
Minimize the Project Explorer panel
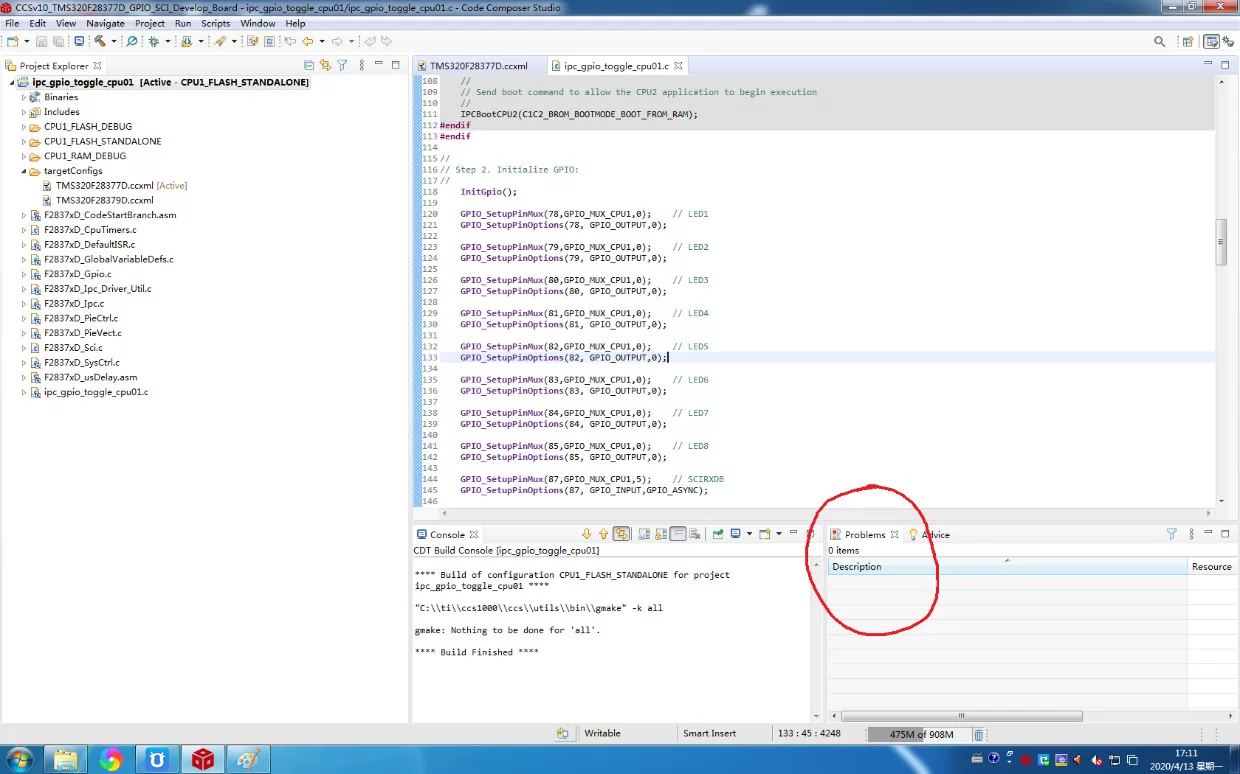[378, 64]
